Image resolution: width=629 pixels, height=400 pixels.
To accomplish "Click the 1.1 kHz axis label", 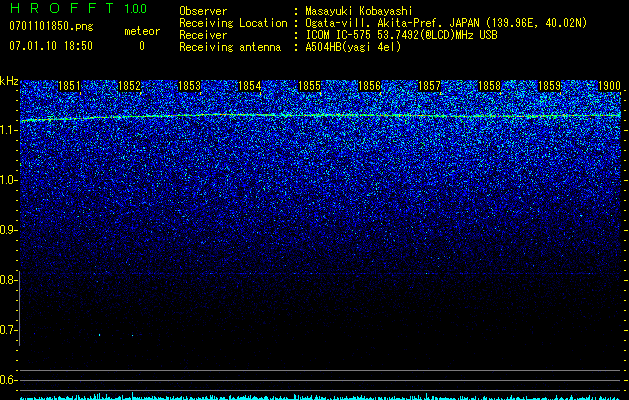I will coord(8,130).
